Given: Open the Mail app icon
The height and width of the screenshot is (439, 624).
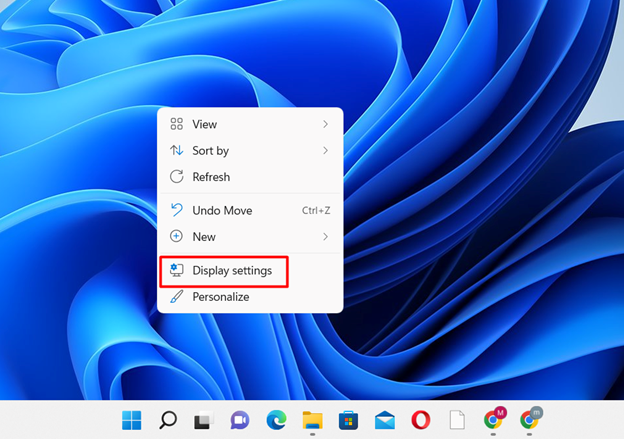Looking at the screenshot, I should click(x=385, y=420).
